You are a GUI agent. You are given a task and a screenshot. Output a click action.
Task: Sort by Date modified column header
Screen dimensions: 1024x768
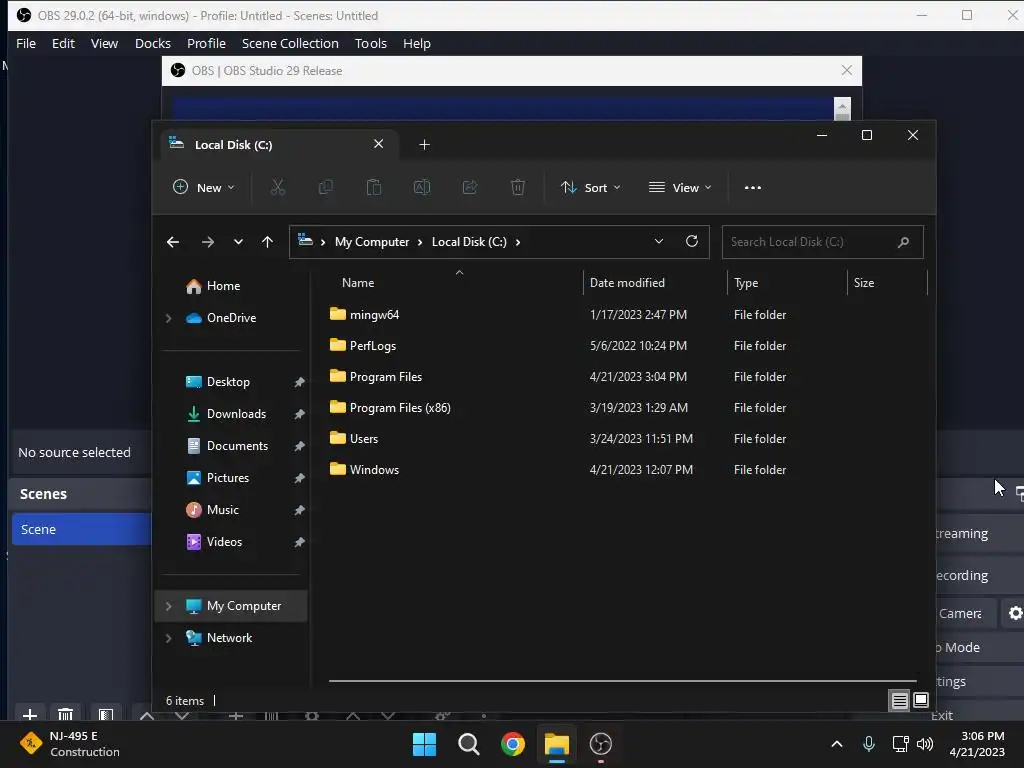627,283
